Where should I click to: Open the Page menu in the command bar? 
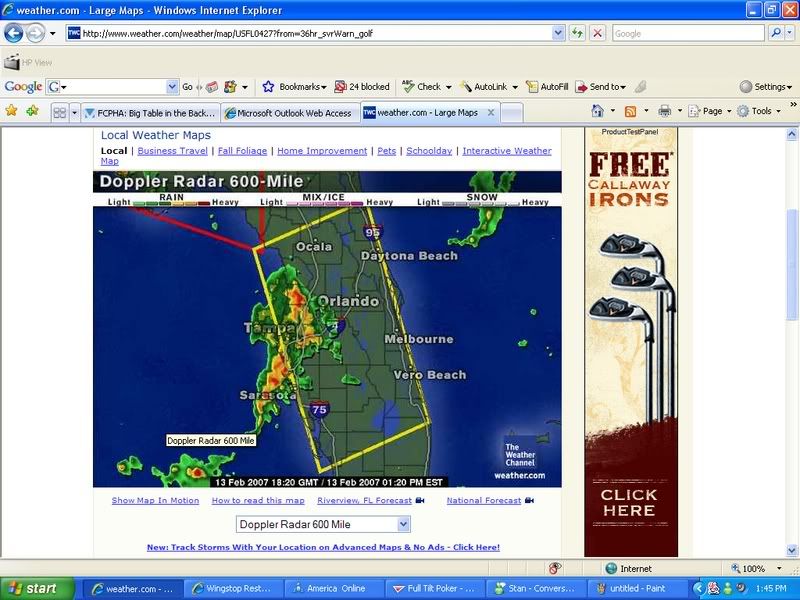click(x=709, y=111)
